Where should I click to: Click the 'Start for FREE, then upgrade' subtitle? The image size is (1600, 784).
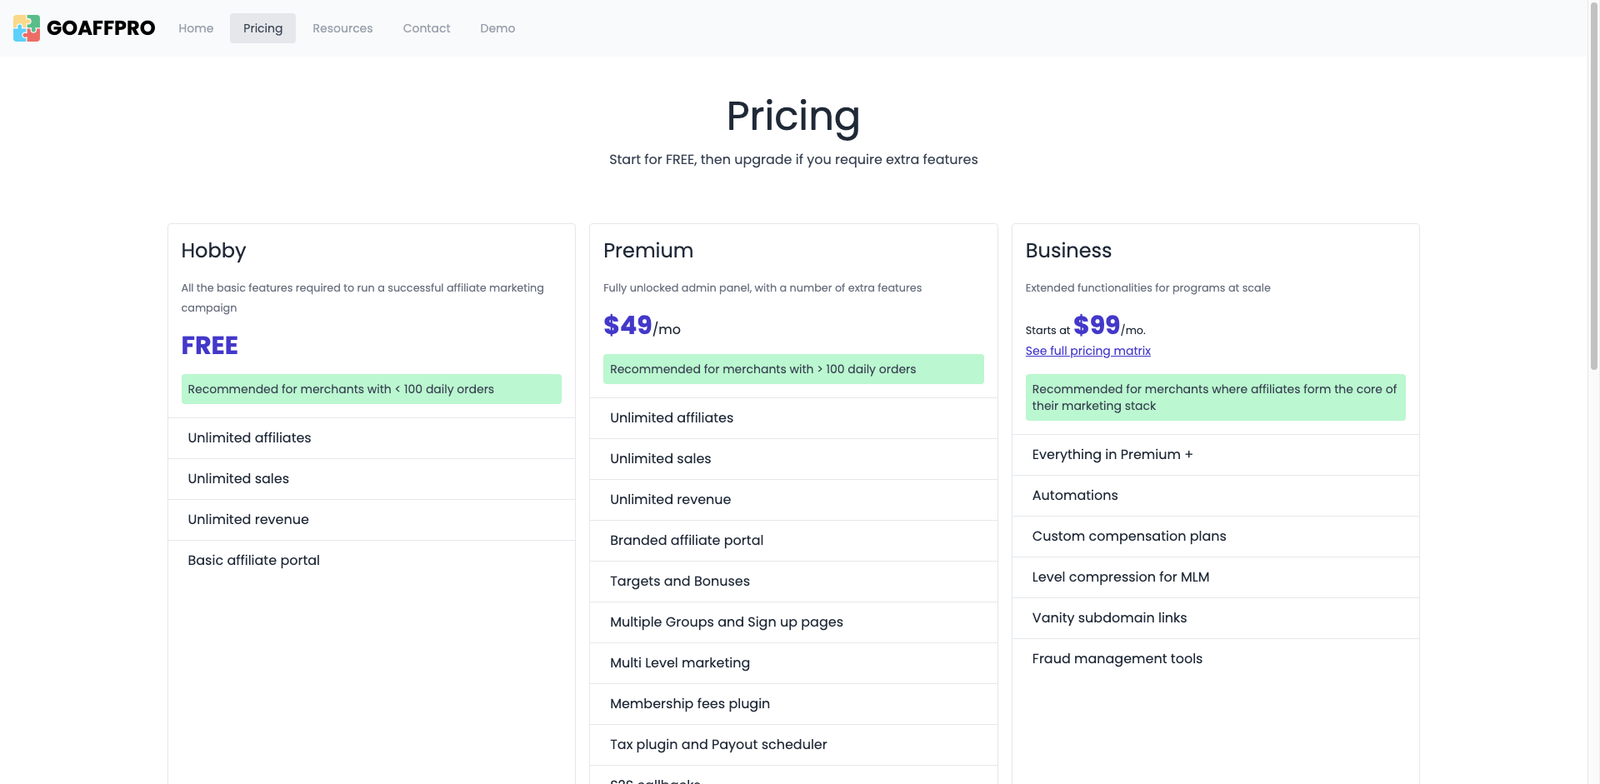point(793,159)
